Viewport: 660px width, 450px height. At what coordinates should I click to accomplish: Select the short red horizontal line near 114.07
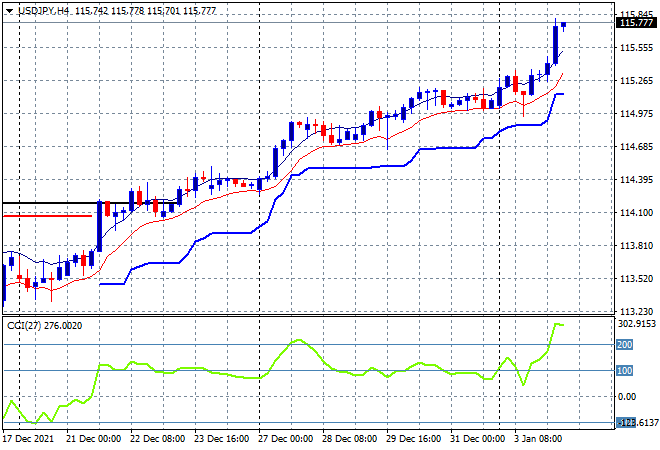click(47, 216)
